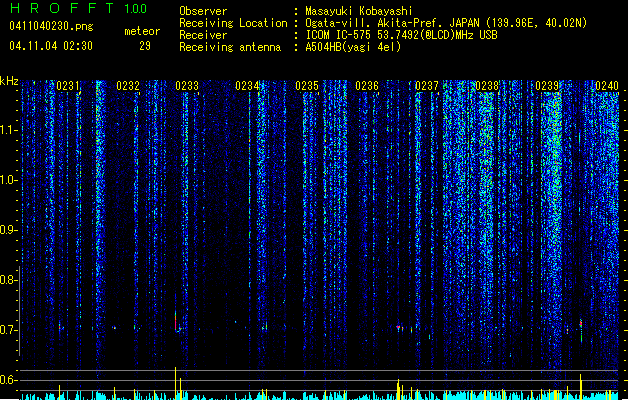Click the 0240 time marker
Screen dimensions: 629x400
607,86
